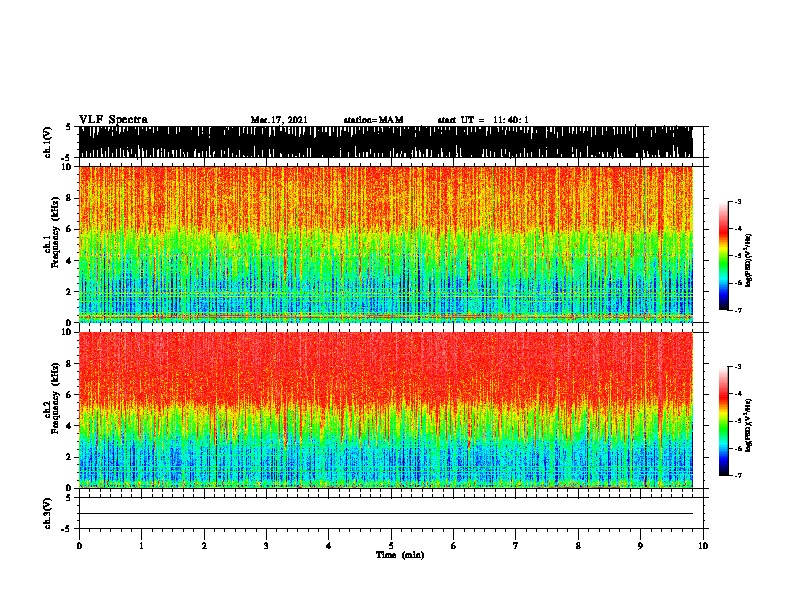Click the flat ch.3 voltage trace line

[x=386, y=514]
